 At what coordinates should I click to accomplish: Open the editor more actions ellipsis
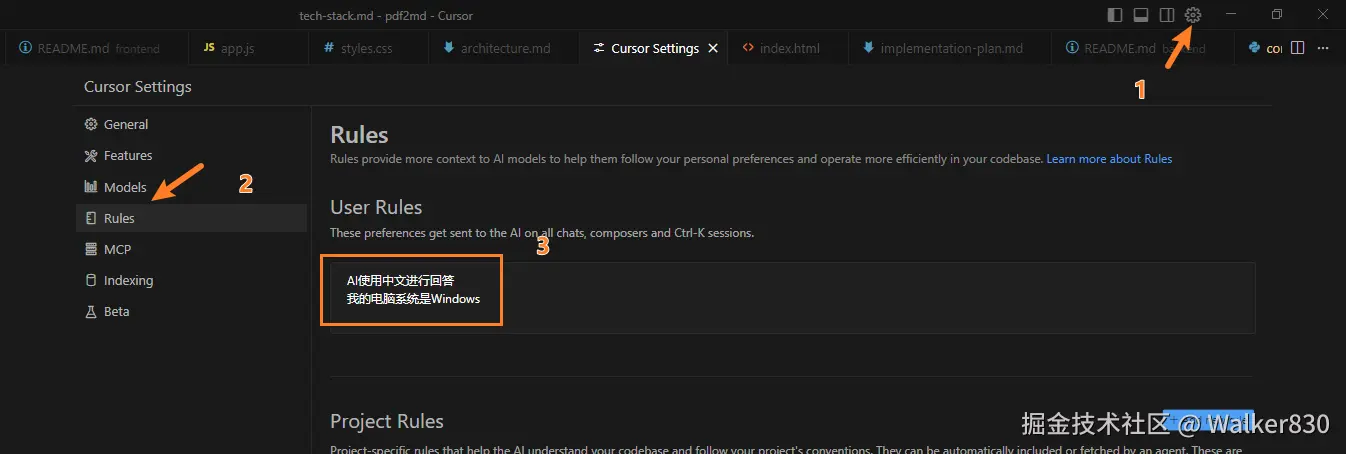(1323, 48)
